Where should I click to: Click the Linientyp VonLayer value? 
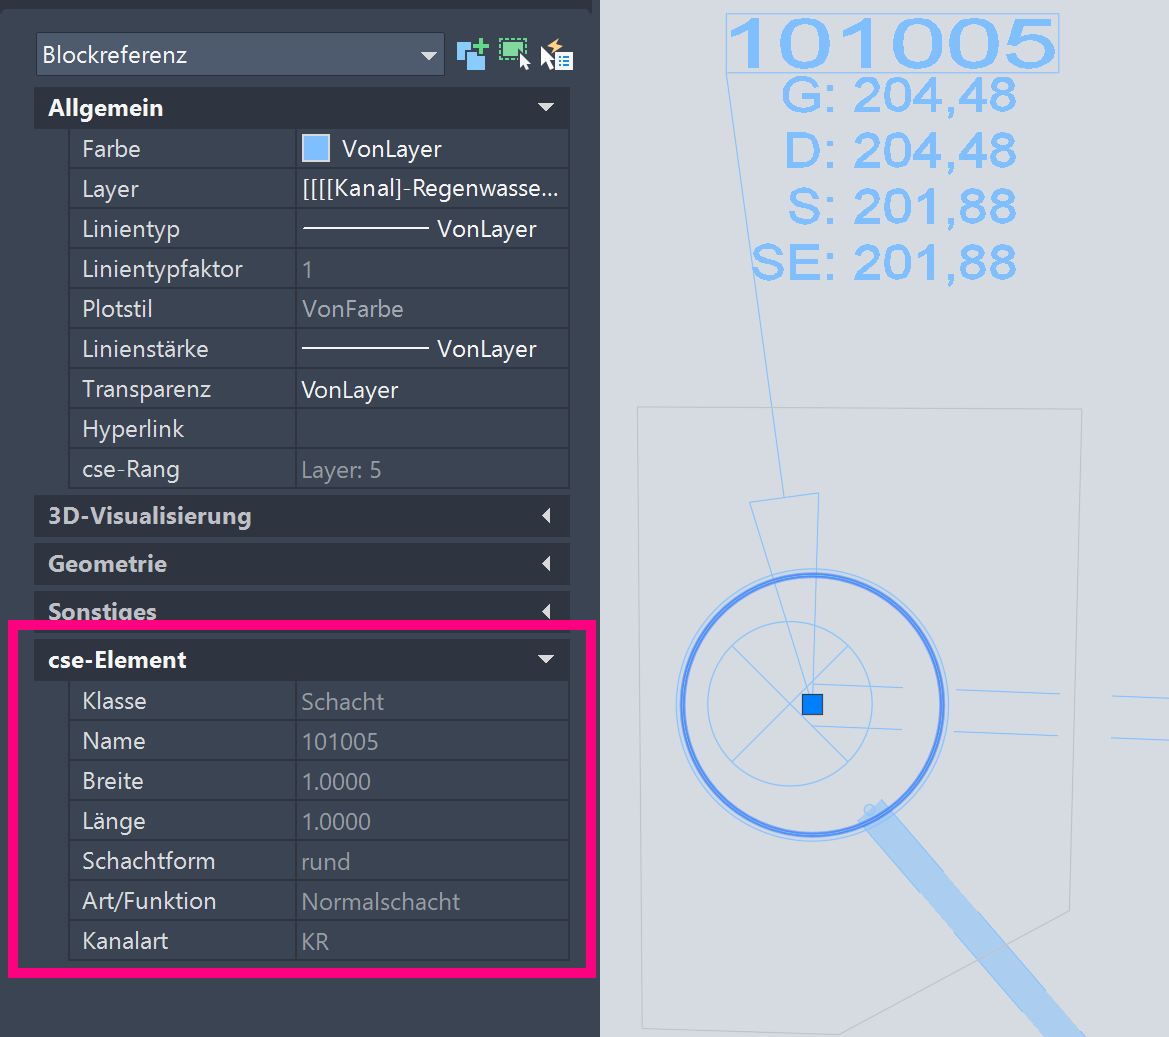pos(431,229)
